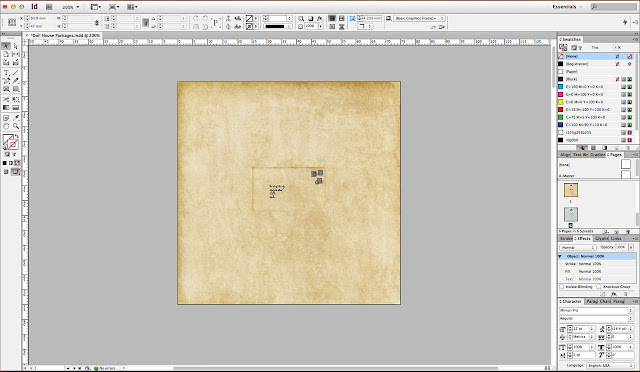The image size is (640, 372).
Task: Click the clear effects icon in Effects panel
Action: [x=603, y=294]
